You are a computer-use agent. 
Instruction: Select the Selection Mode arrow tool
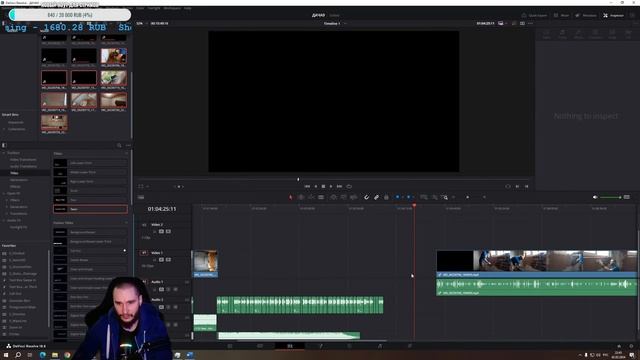[291, 198]
